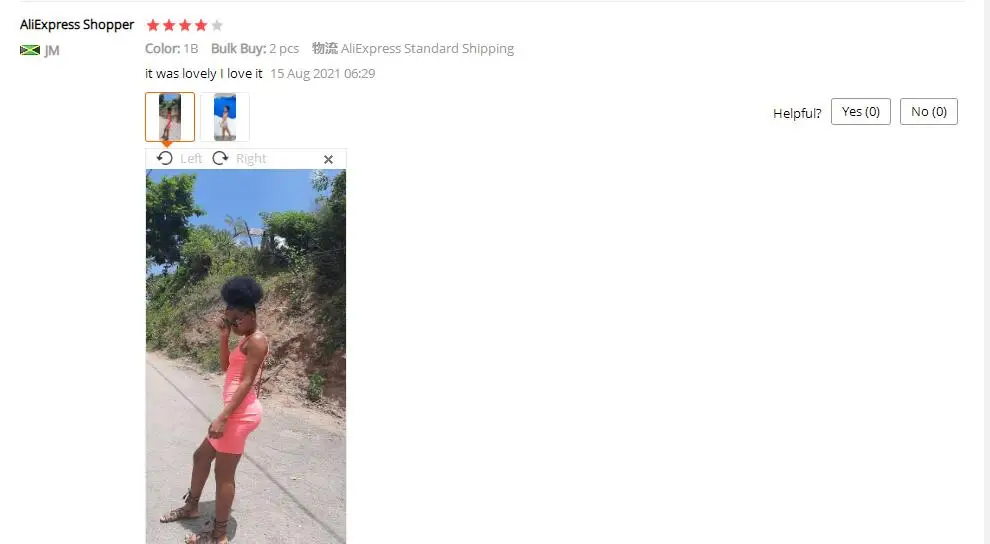Click the 'Right' rotate label
This screenshot has width=990, height=544.
(x=251, y=159)
